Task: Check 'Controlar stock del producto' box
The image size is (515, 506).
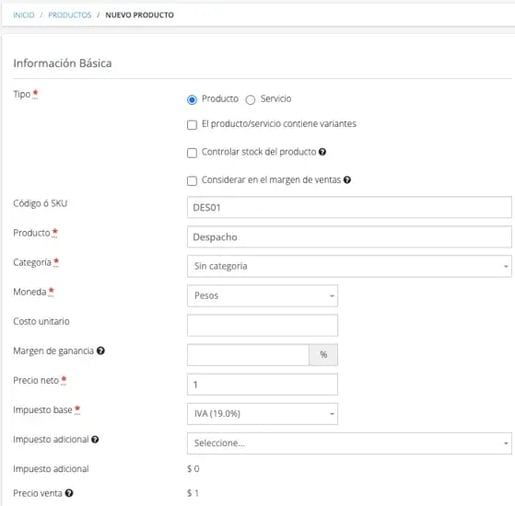Action: (192, 153)
